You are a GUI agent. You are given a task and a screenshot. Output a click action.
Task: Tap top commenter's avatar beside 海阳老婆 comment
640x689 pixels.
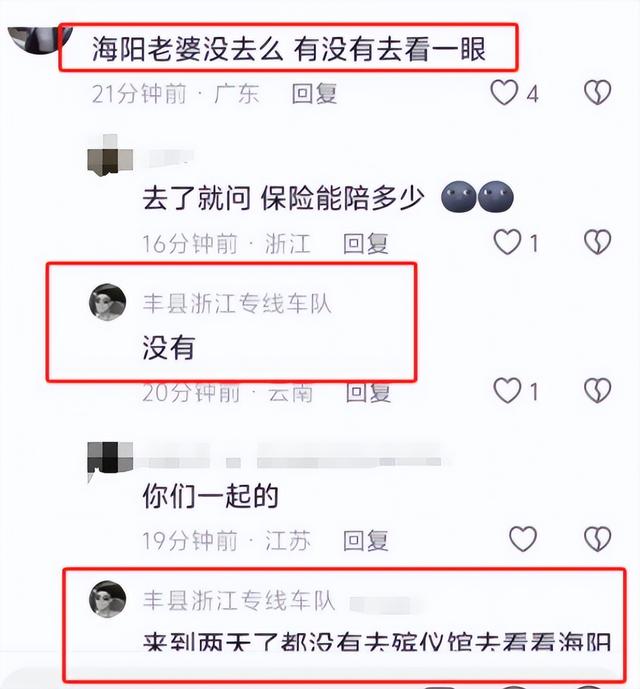coord(40,39)
